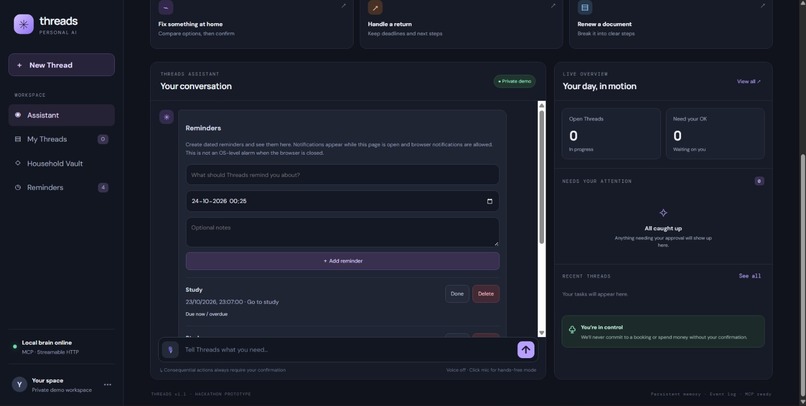Start a New Thread
This screenshot has height=406, width=806.
[61, 65]
